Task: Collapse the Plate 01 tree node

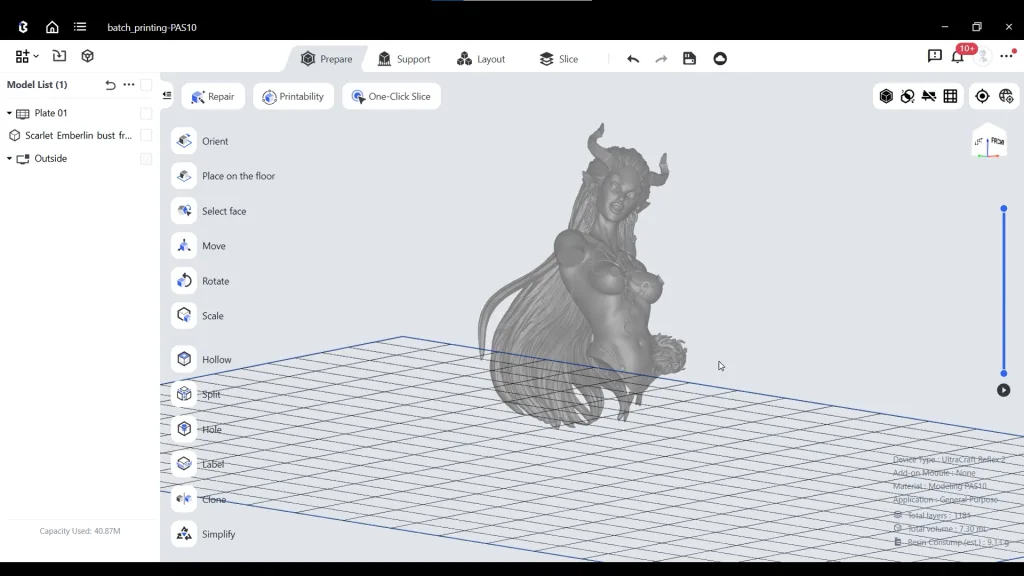Action: 9,114
